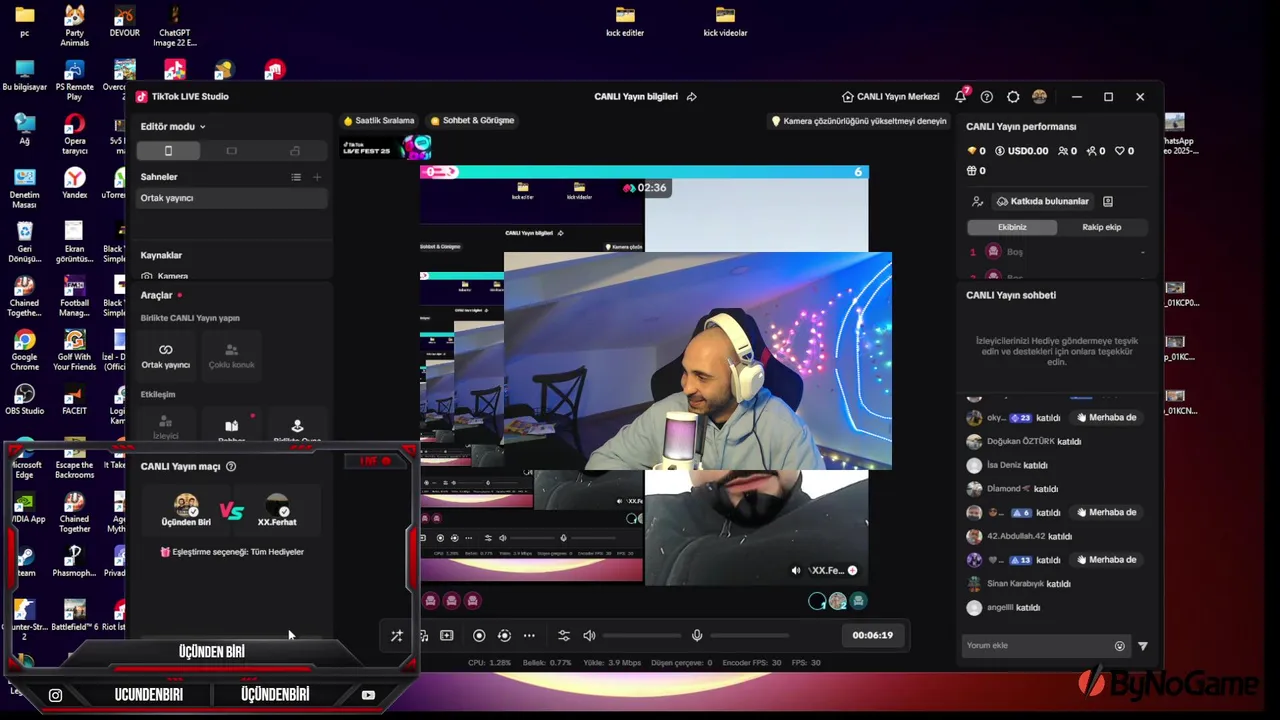Click the 00:06:19 stream timer
This screenshot has width=1280, height=720.
coord(872,635)
